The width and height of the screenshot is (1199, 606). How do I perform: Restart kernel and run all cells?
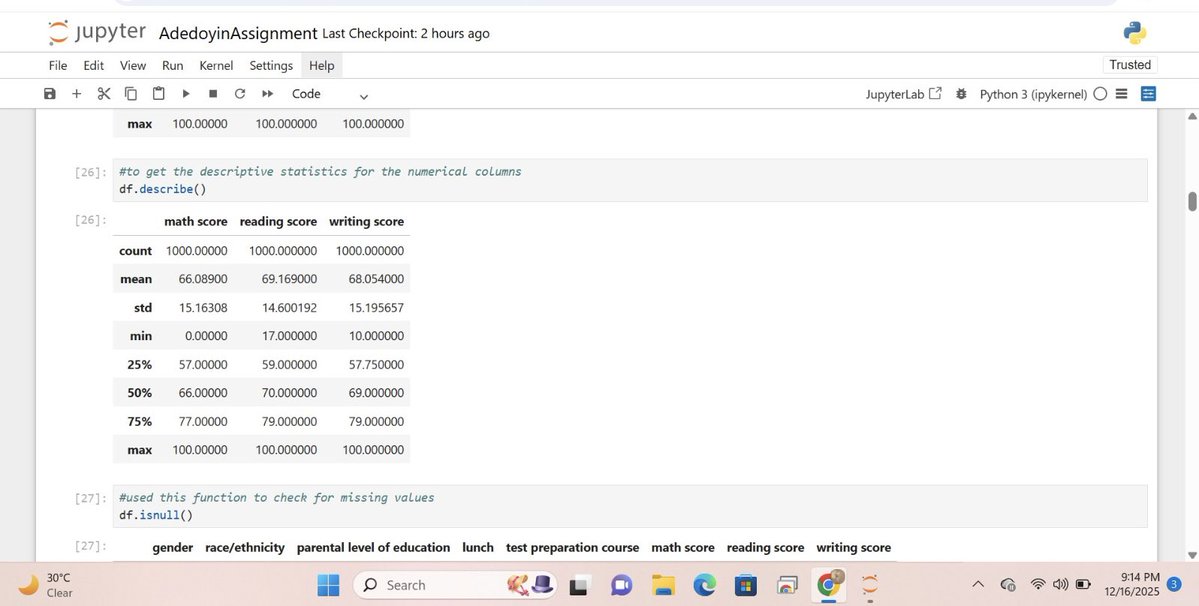[x=268, y=93]
